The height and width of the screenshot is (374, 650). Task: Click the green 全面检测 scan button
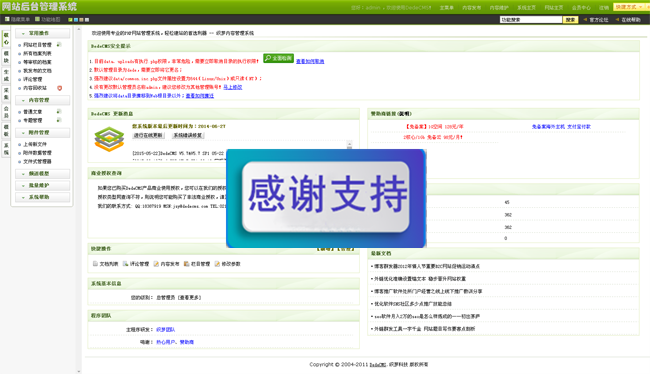(278, 58)
